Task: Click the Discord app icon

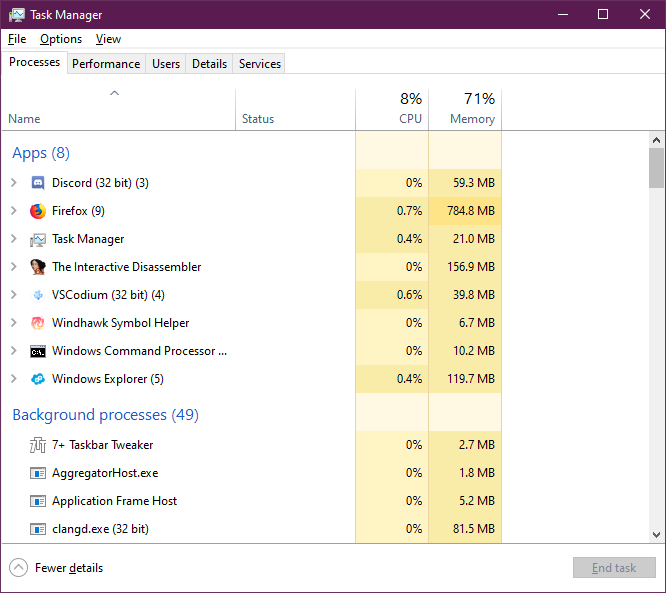Action: pos(38,183)
